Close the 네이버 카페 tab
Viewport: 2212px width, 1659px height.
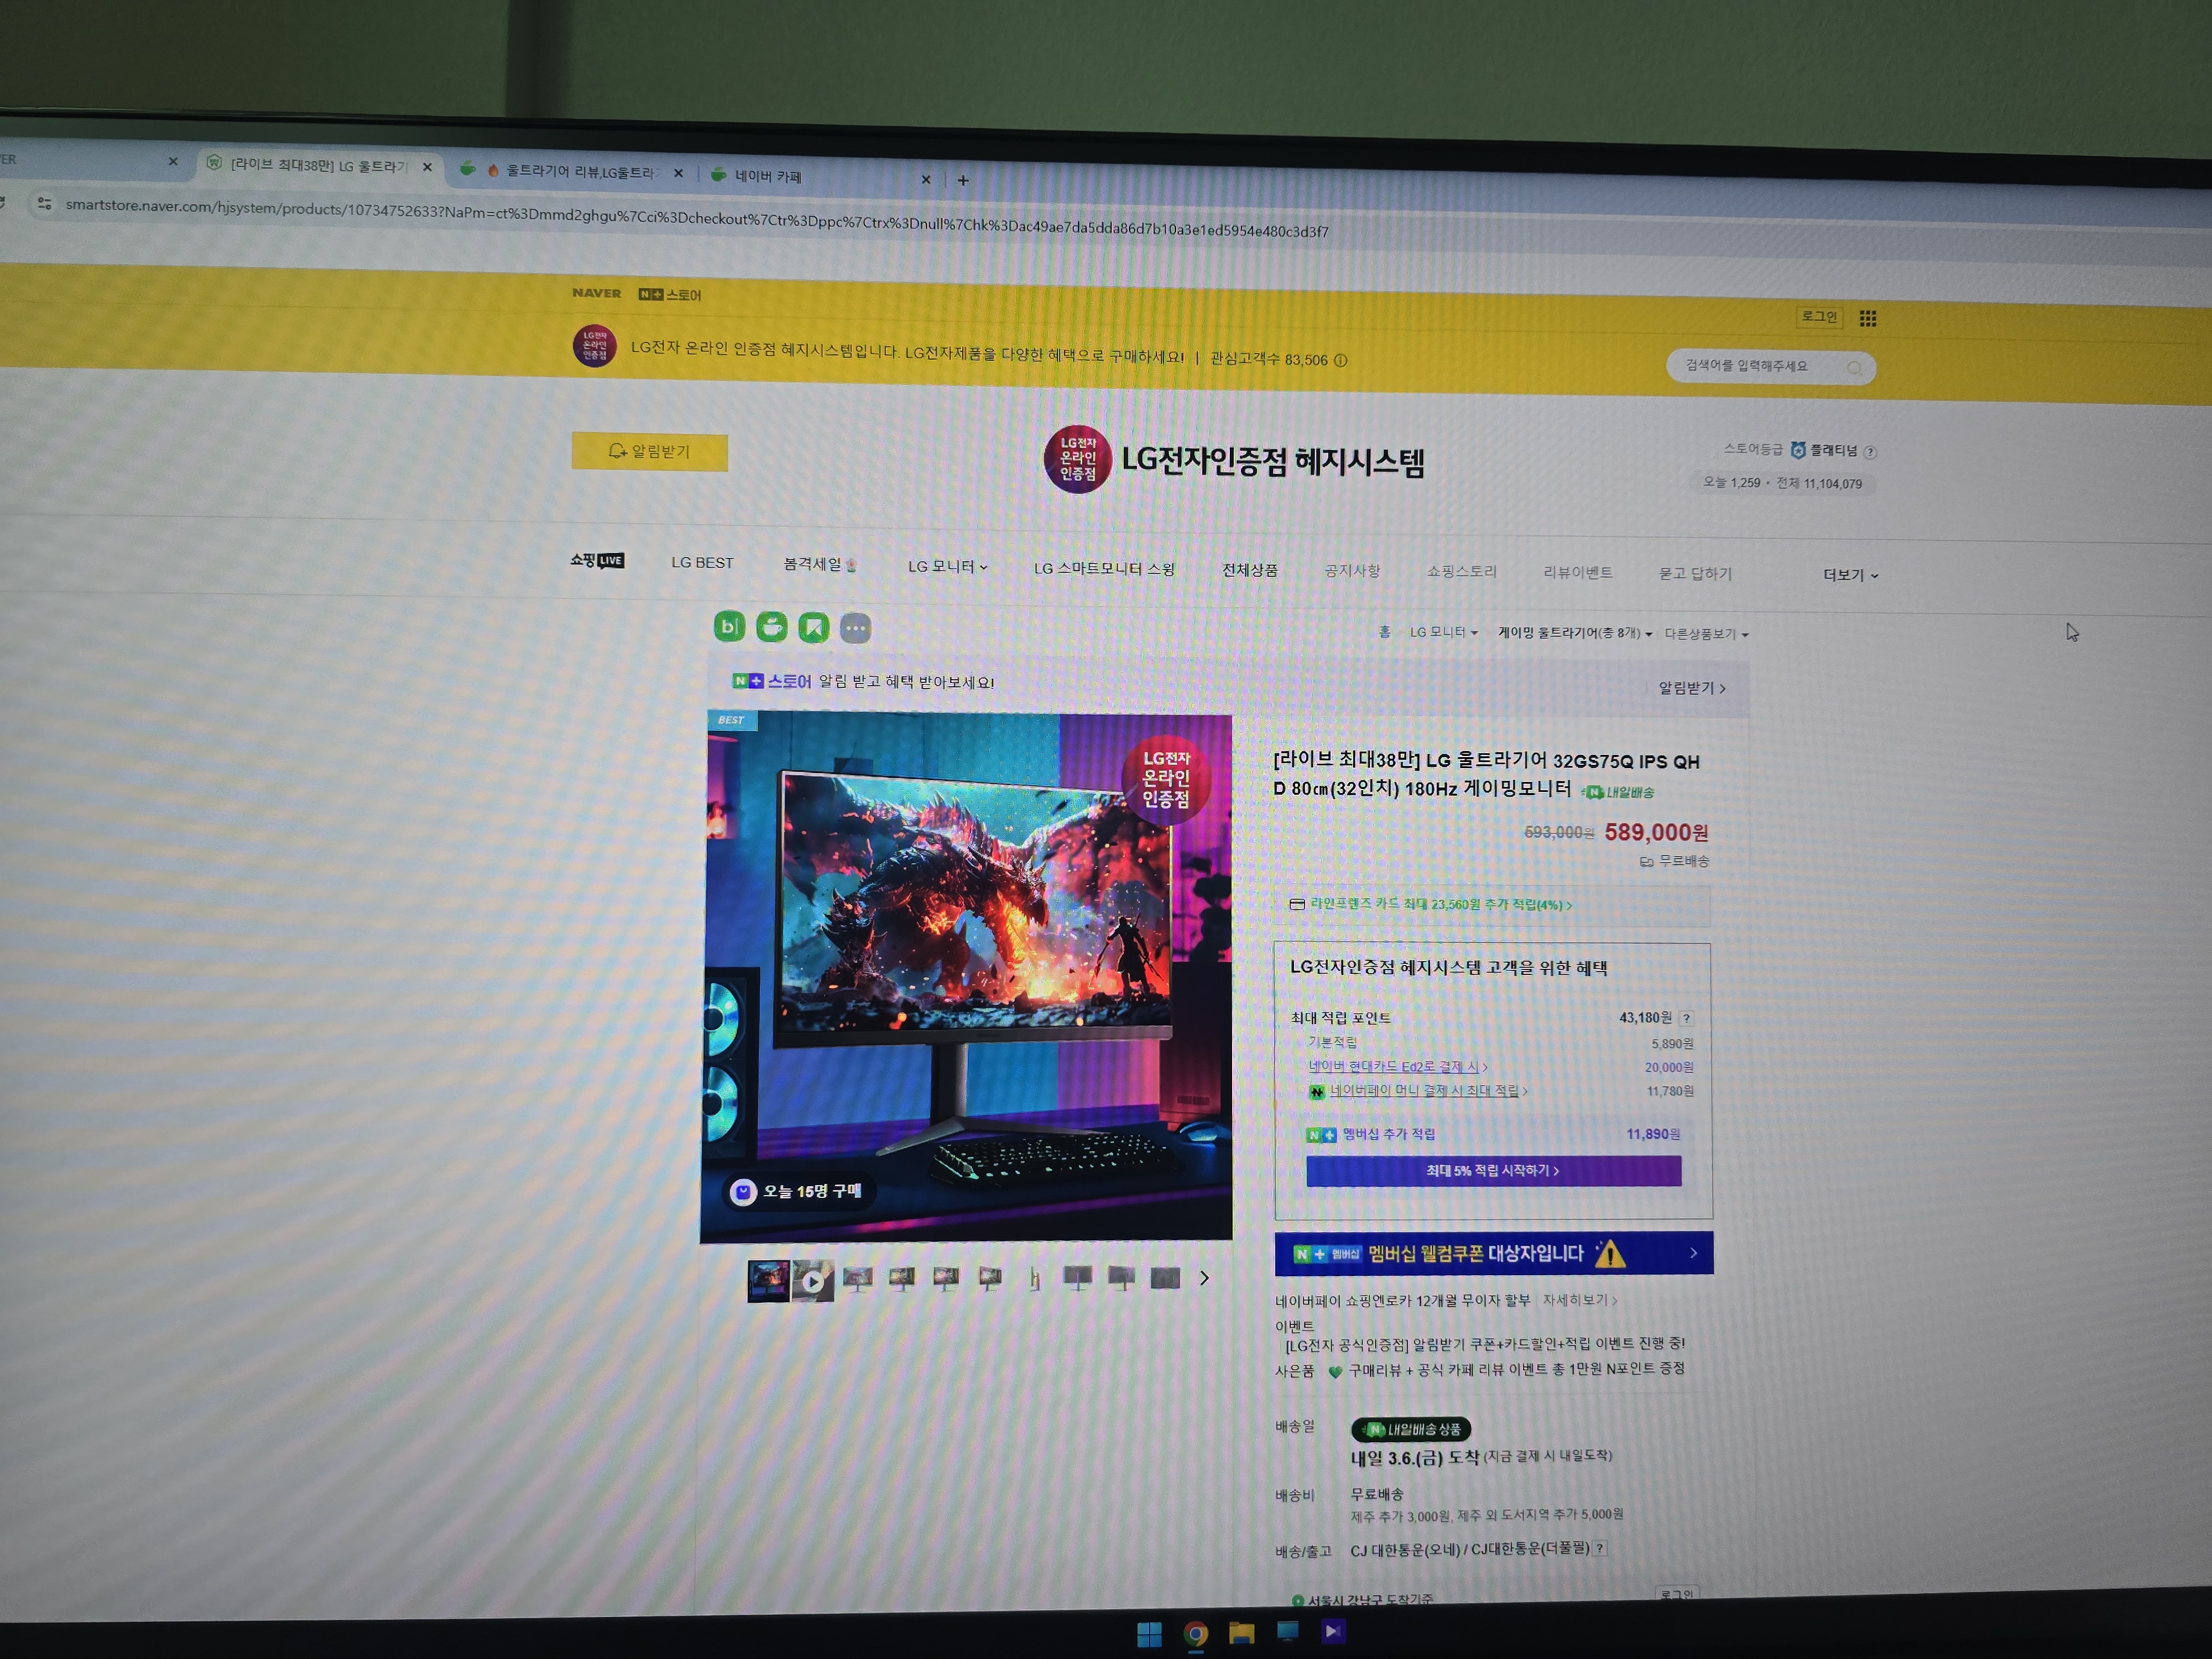pyautogui.click(x=926, y=179)
